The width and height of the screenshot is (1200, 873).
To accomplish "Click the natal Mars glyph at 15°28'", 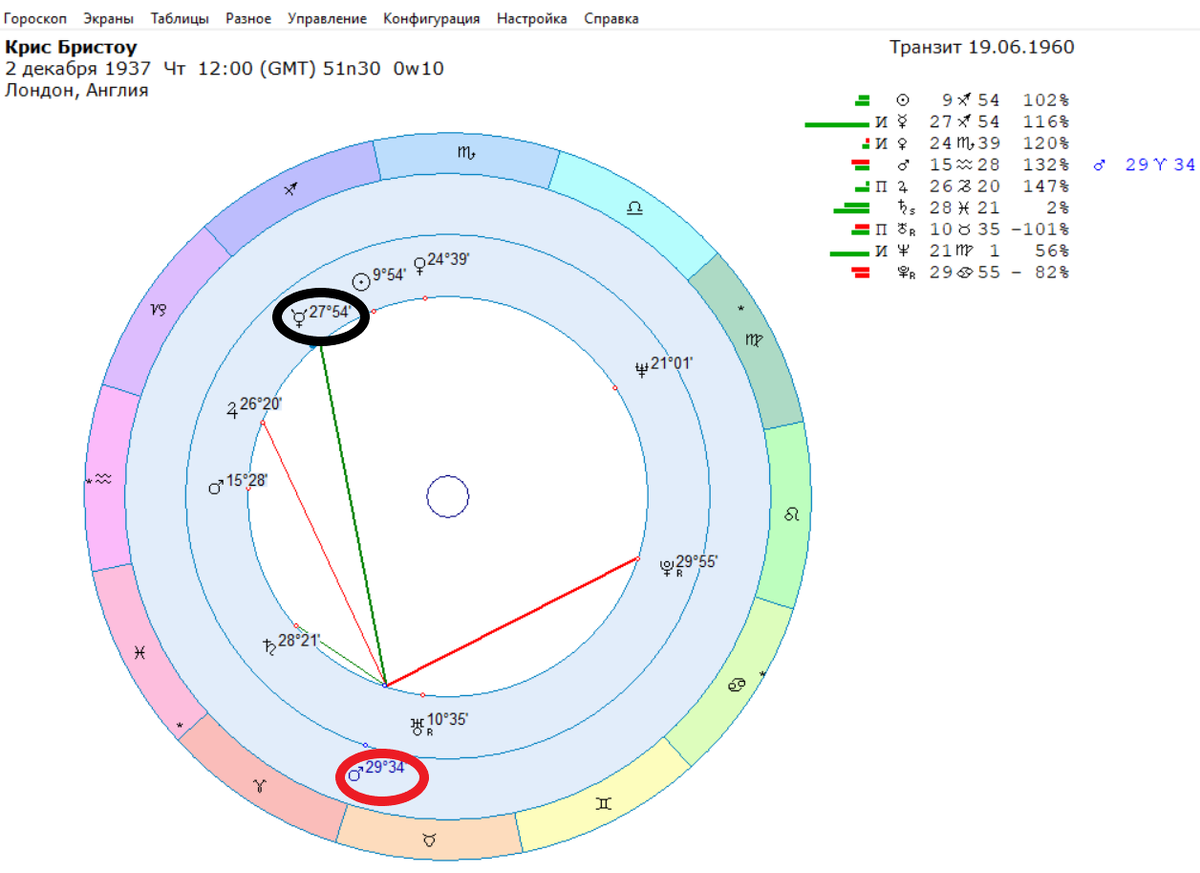I will click(x=215, y=485).
